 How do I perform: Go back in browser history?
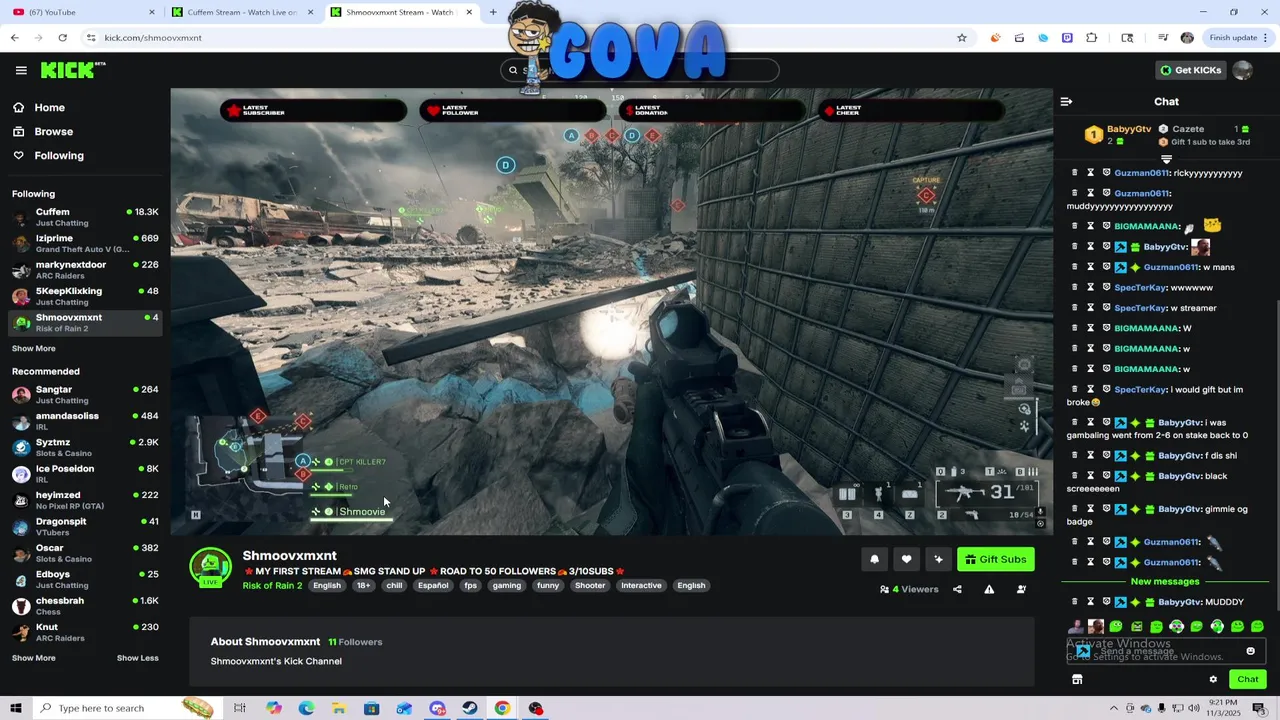14,38
